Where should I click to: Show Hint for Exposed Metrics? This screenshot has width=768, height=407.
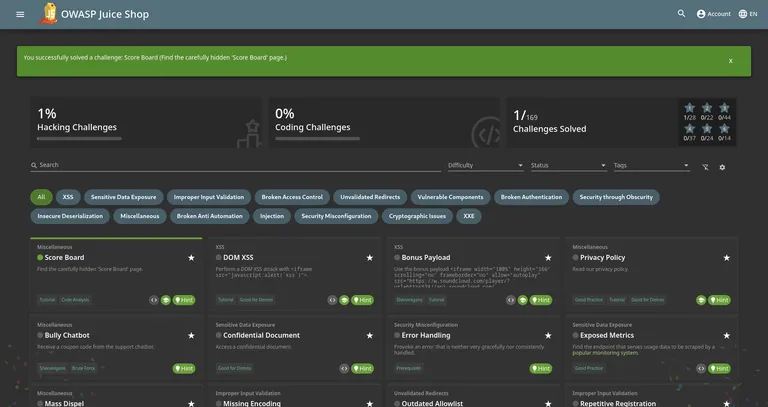[x=720, y=368]
